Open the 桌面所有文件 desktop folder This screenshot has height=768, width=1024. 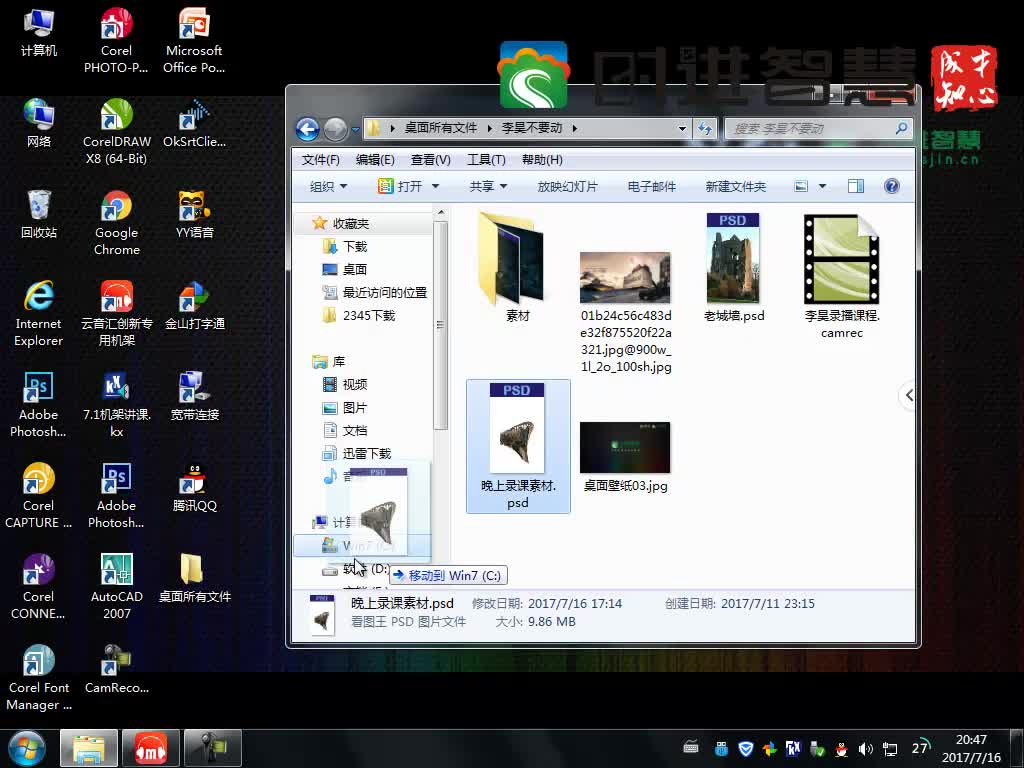tap(194, 577)
